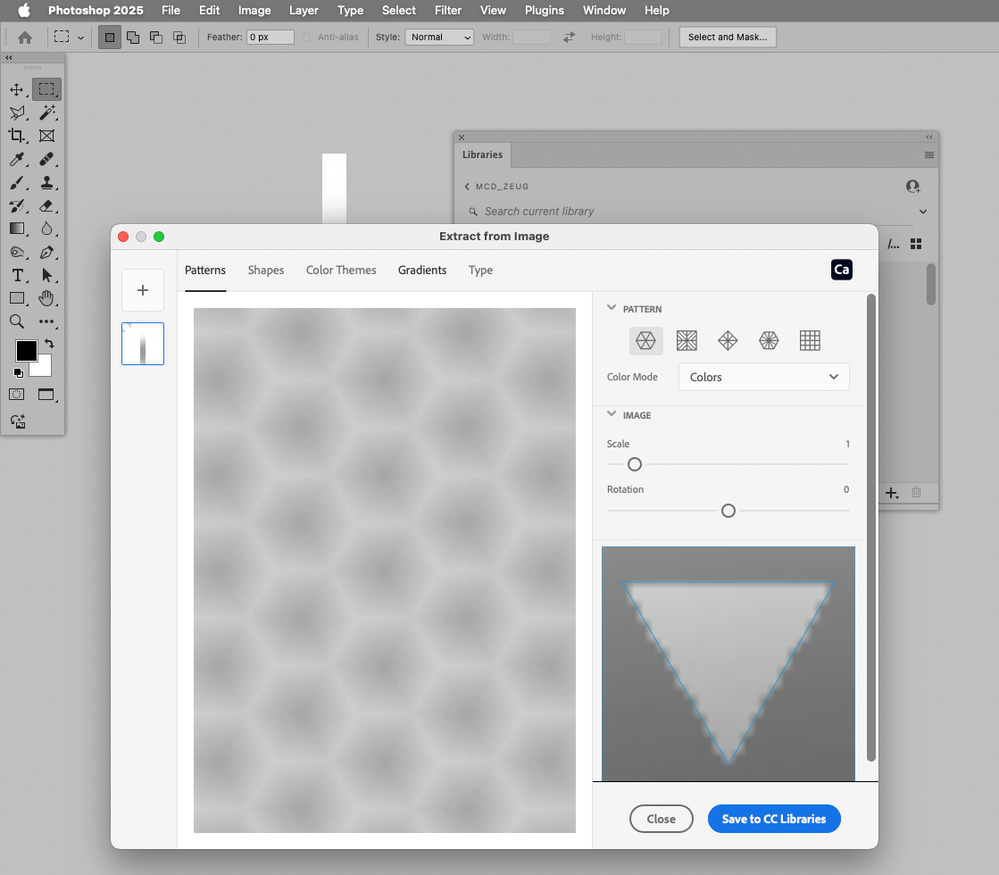Image resolution: width=999 pixels, height=875 pixels.
Task: Select the Horizontal Type tool
Action: pyautogui.click(x=17, y=275)
